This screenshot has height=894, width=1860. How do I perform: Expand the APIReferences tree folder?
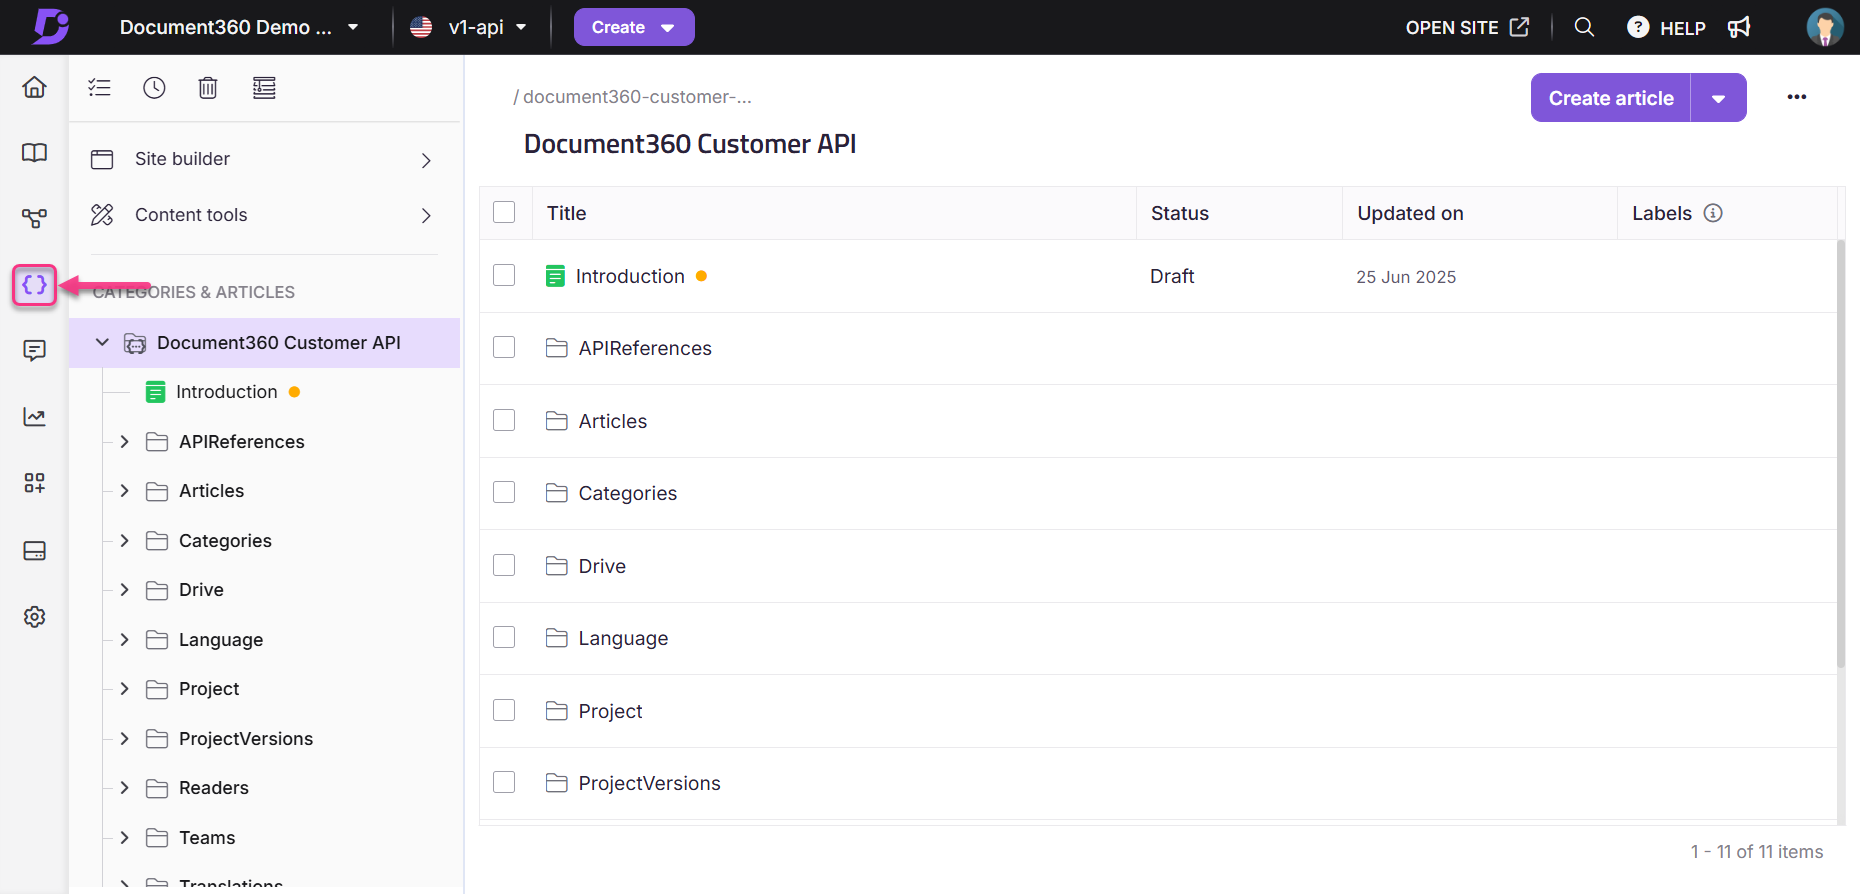(124, 441)
